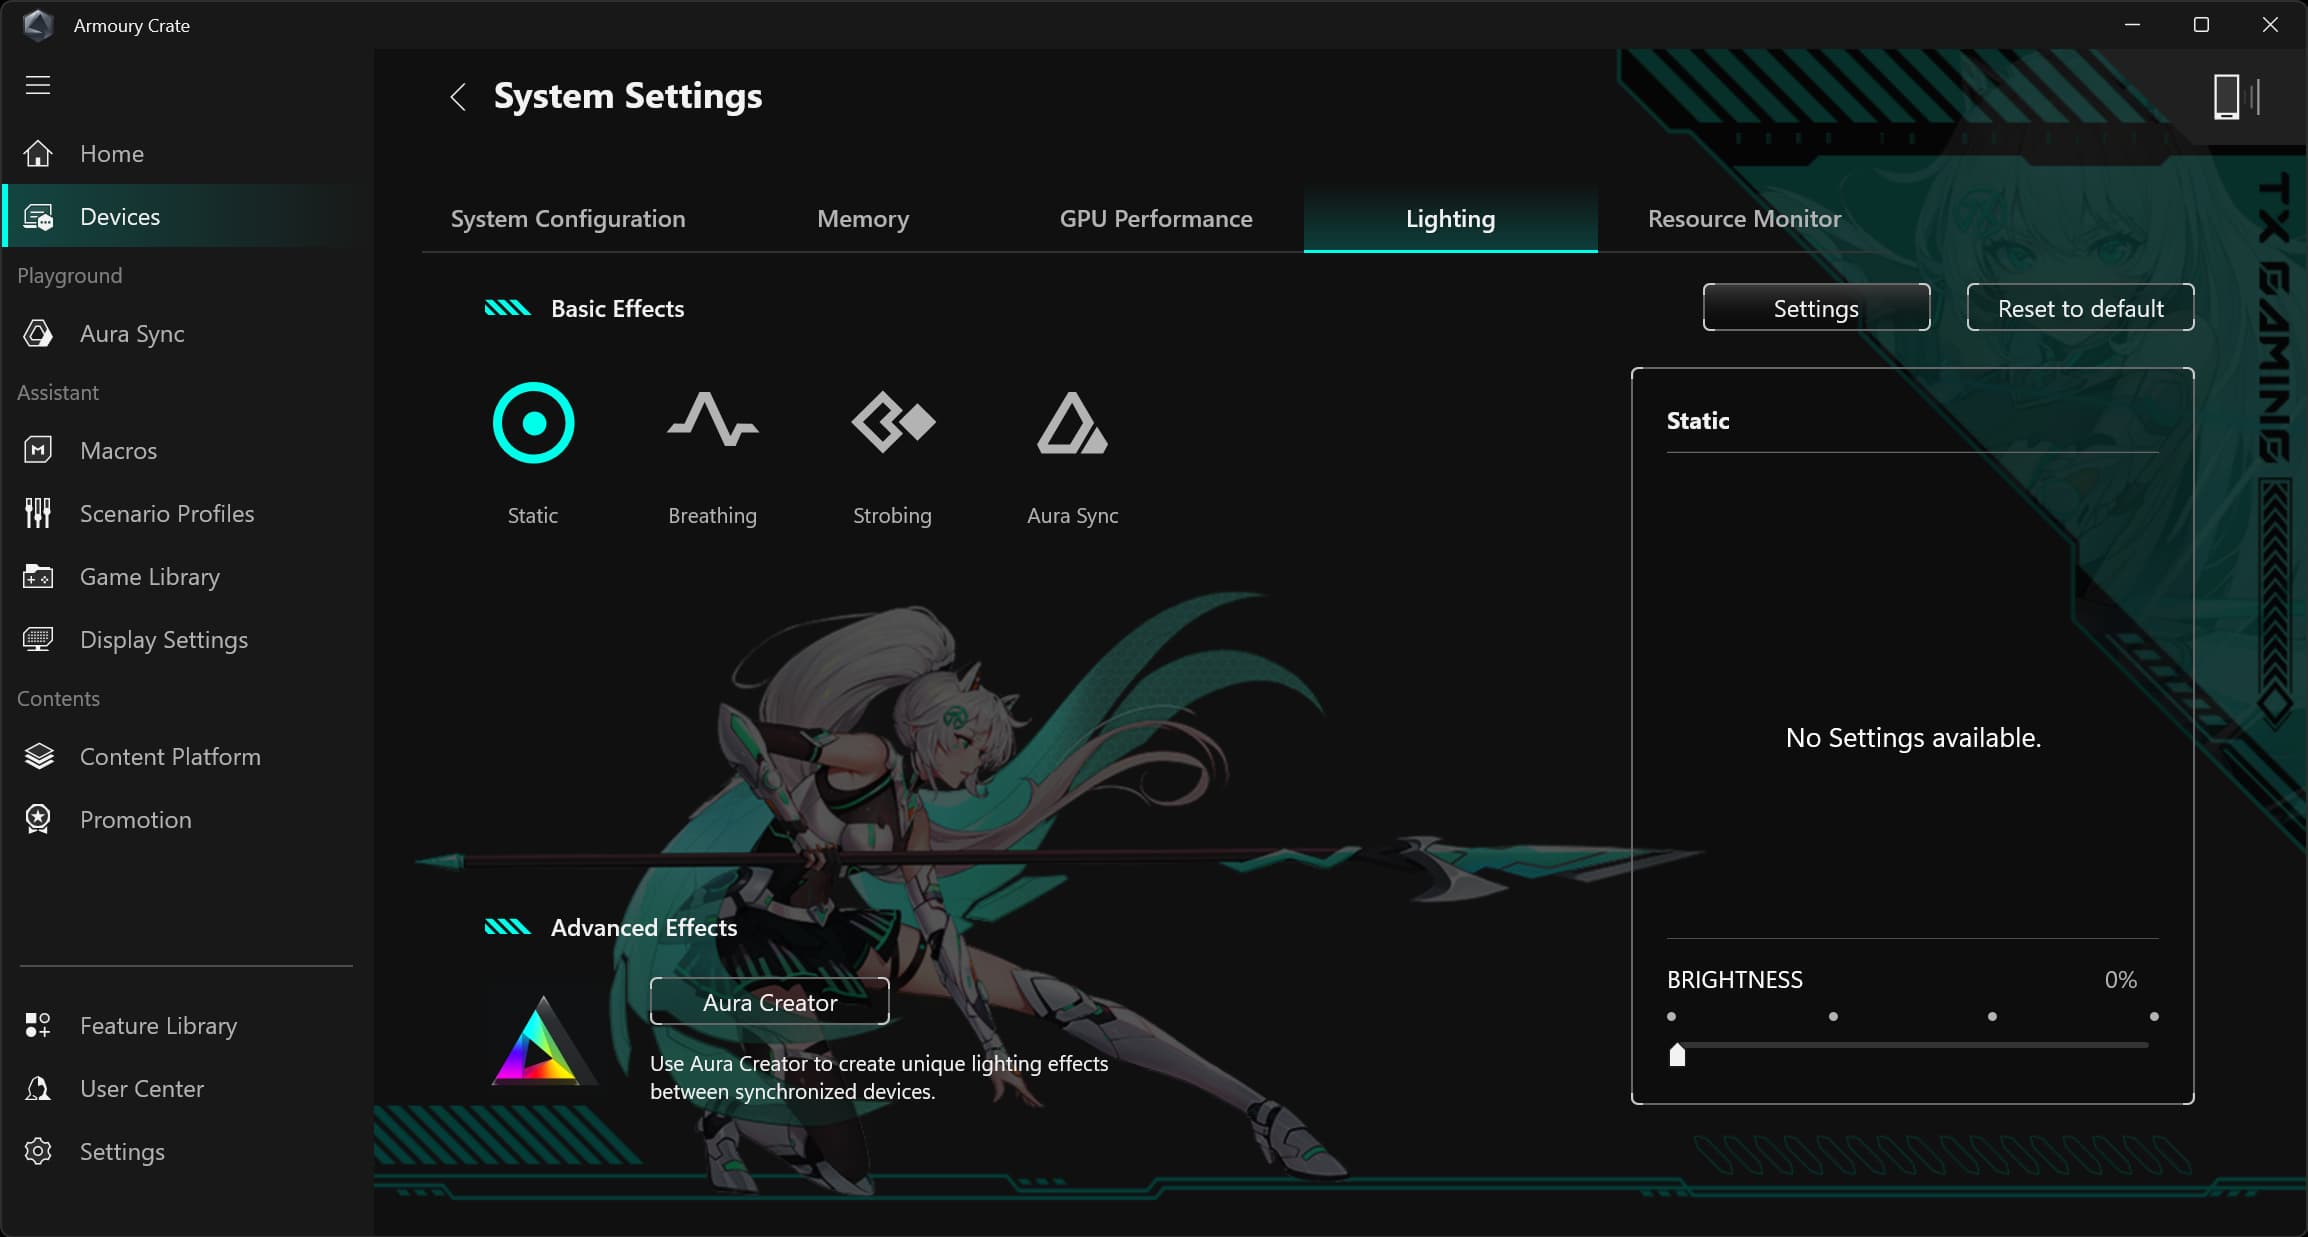Viewport: 2308px width, 1237px height.
Task: Open the Resource Monitor tab
Action: 1743,219
